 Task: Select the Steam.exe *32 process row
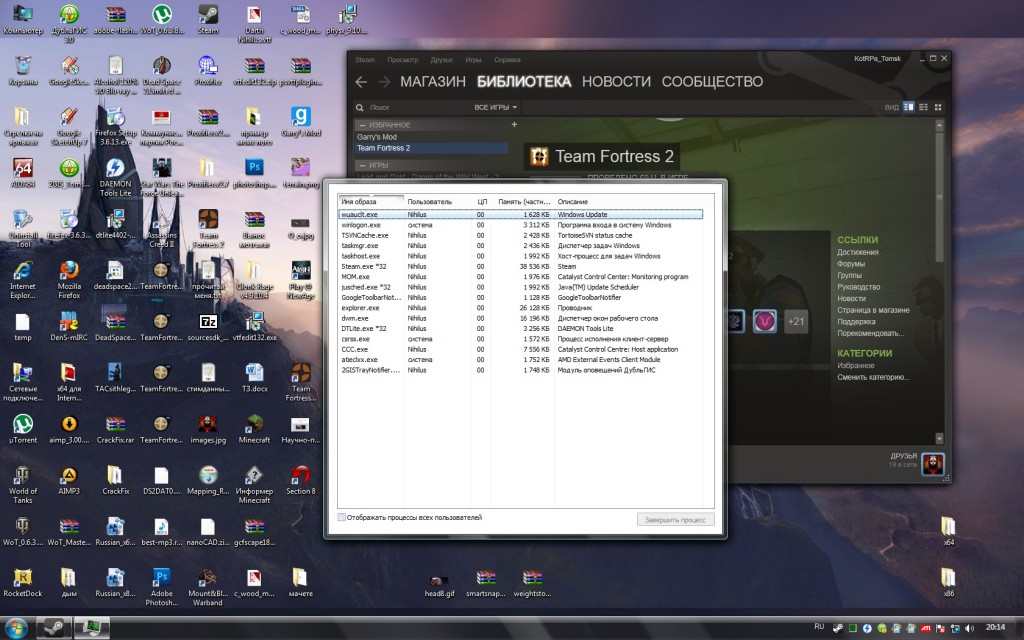pos(520,266)
